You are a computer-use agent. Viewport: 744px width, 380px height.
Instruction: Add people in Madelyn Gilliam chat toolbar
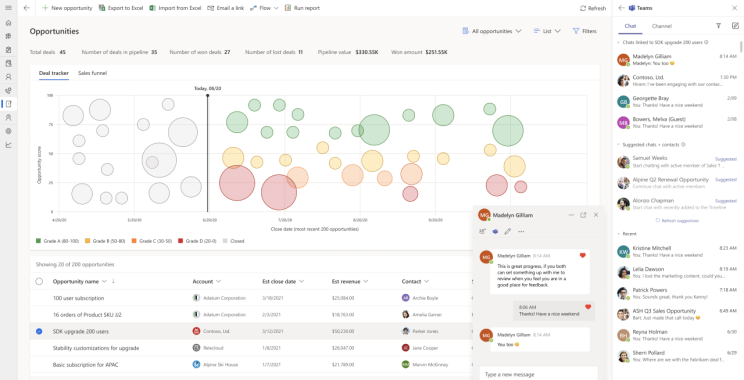[x=483, y=232]
